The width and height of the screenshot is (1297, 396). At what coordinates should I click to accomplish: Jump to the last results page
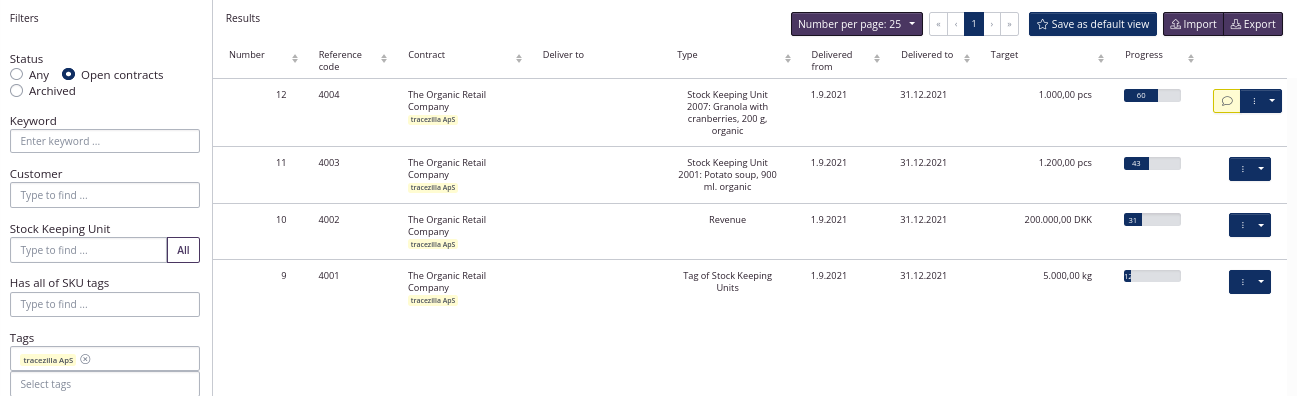1010,24
